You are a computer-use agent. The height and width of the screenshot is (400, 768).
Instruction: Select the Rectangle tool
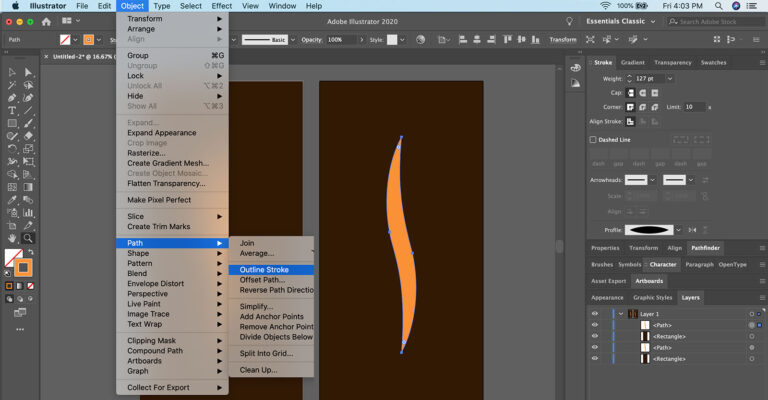12,123
